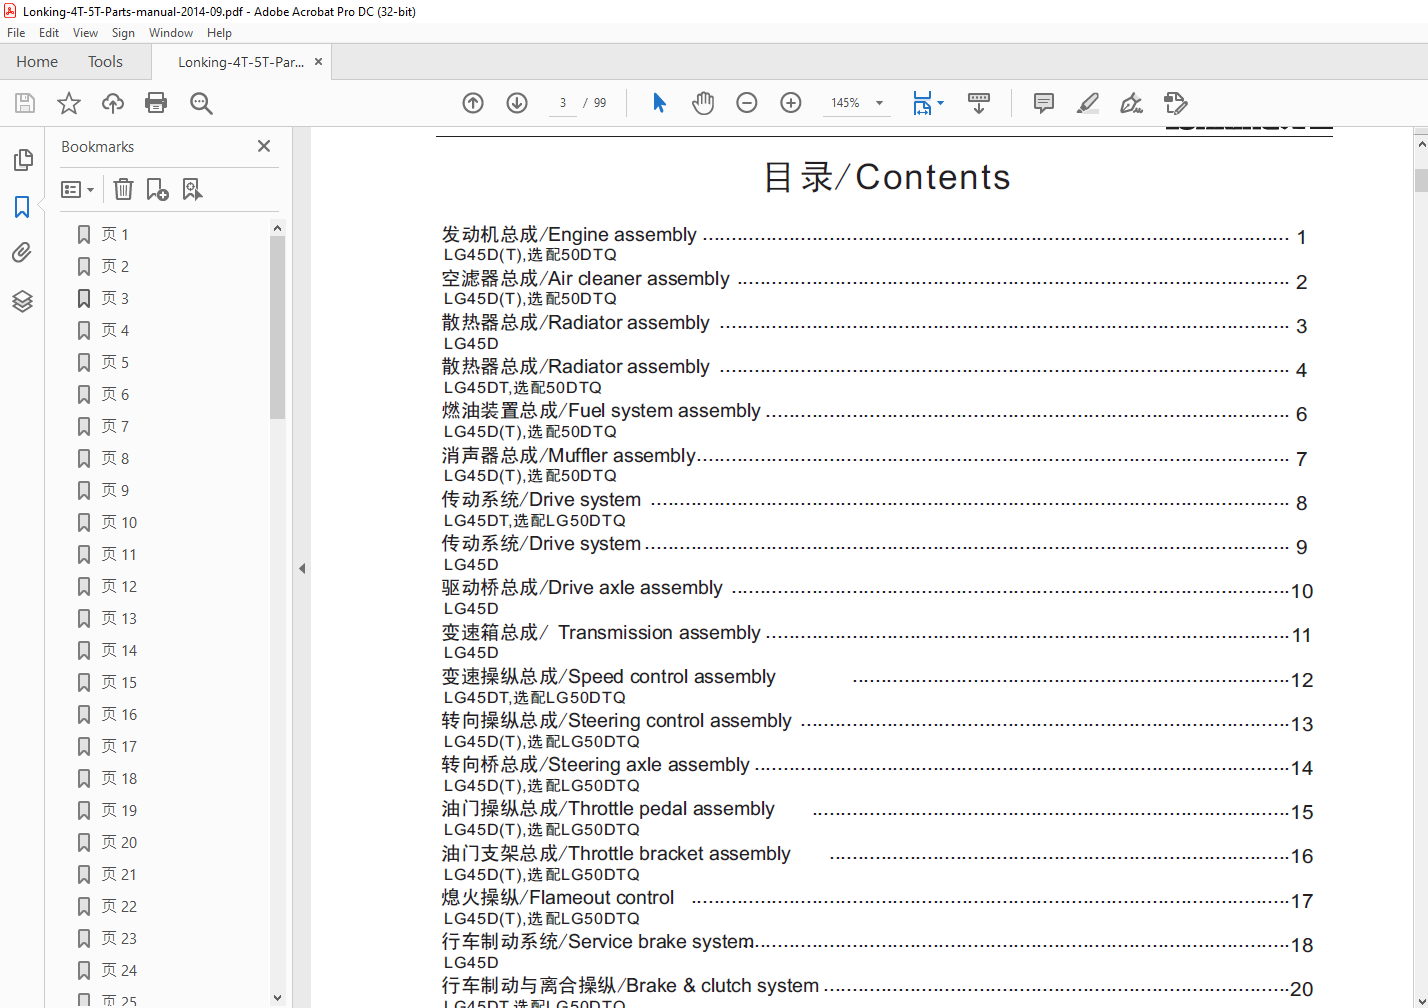Add a new bookmark
This screenshot has height=1008, width=1428.
[x=157, y=189]
